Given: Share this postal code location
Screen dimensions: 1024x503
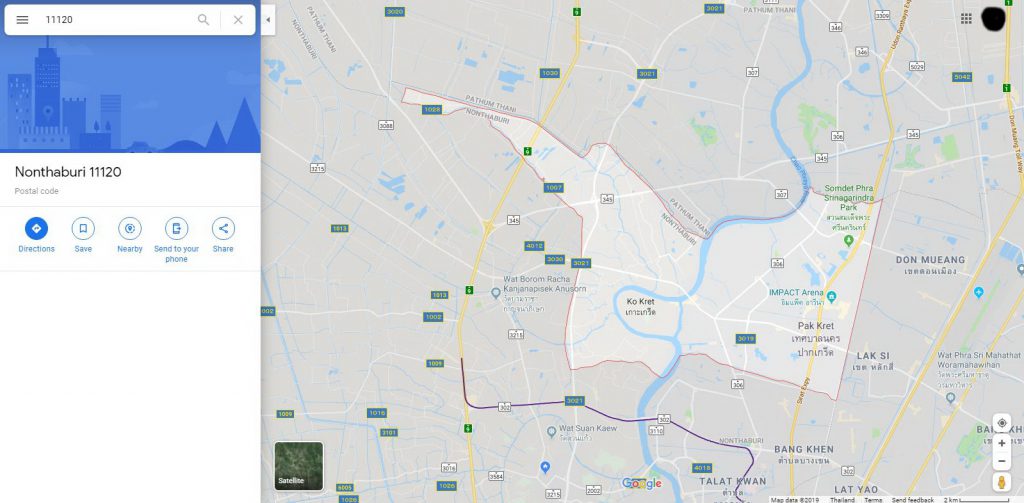Looking at the screenshot, I should [x=223, y=229].
